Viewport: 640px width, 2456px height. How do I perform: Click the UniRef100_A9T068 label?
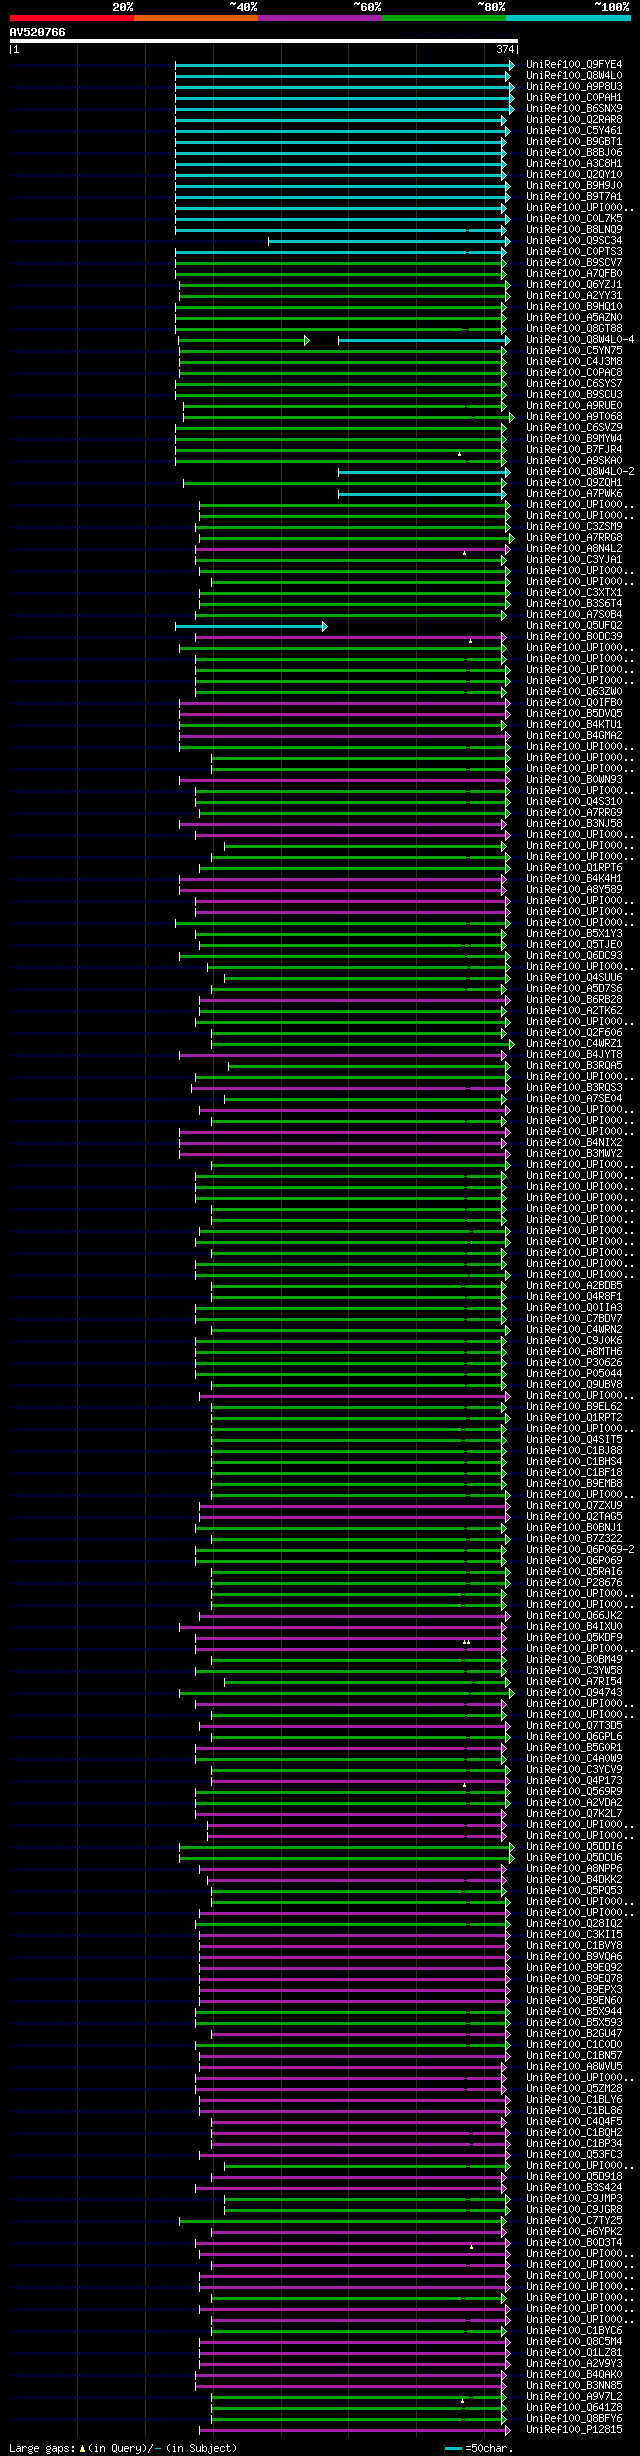pos(574,417)
